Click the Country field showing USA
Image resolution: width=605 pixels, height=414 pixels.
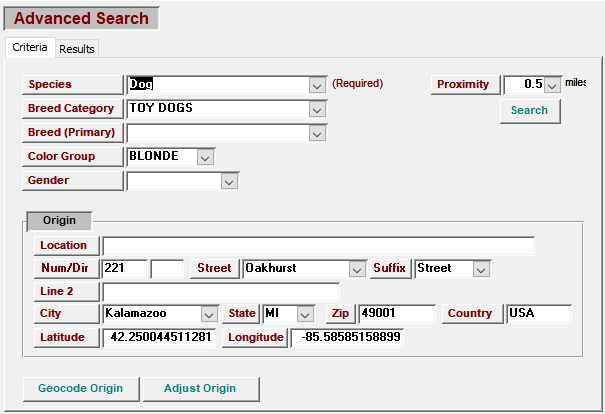pyautogui.click(x=539, y=314)
